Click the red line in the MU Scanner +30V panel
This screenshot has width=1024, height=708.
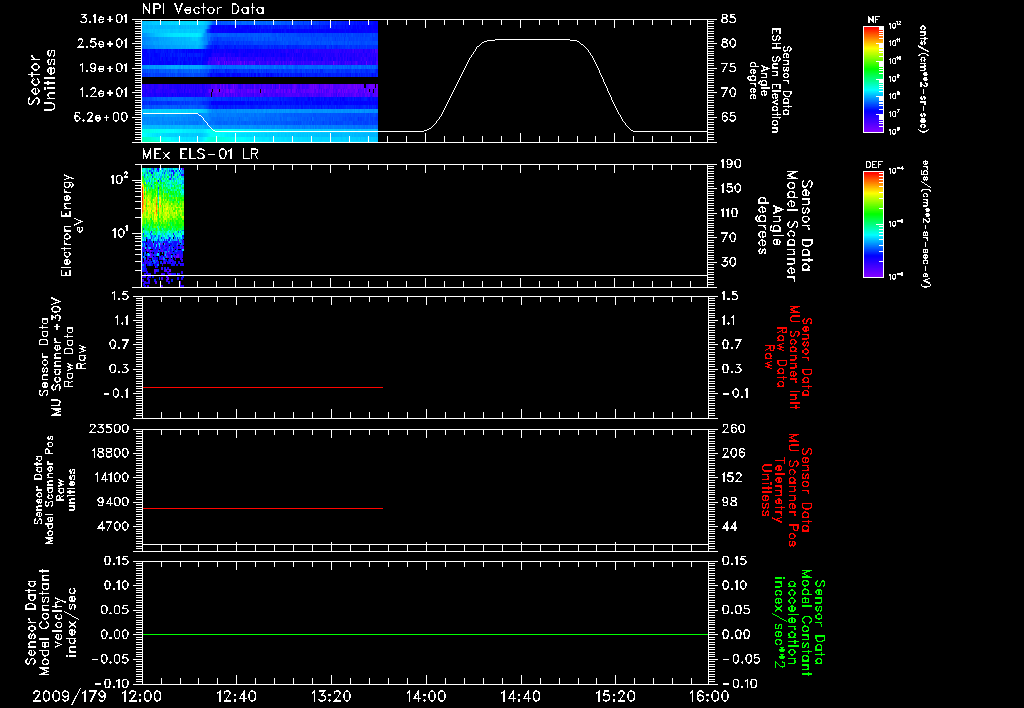262,387
